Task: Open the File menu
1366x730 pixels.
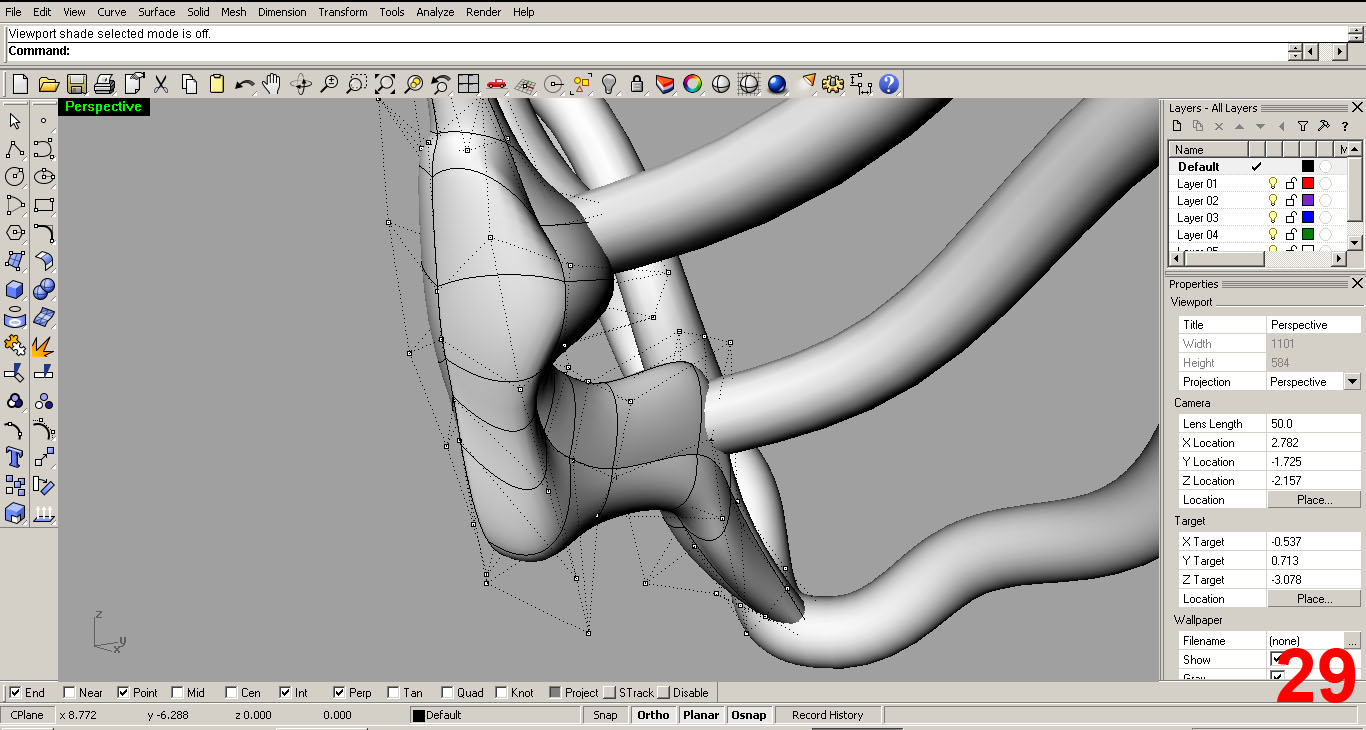Action: [13, 12]
